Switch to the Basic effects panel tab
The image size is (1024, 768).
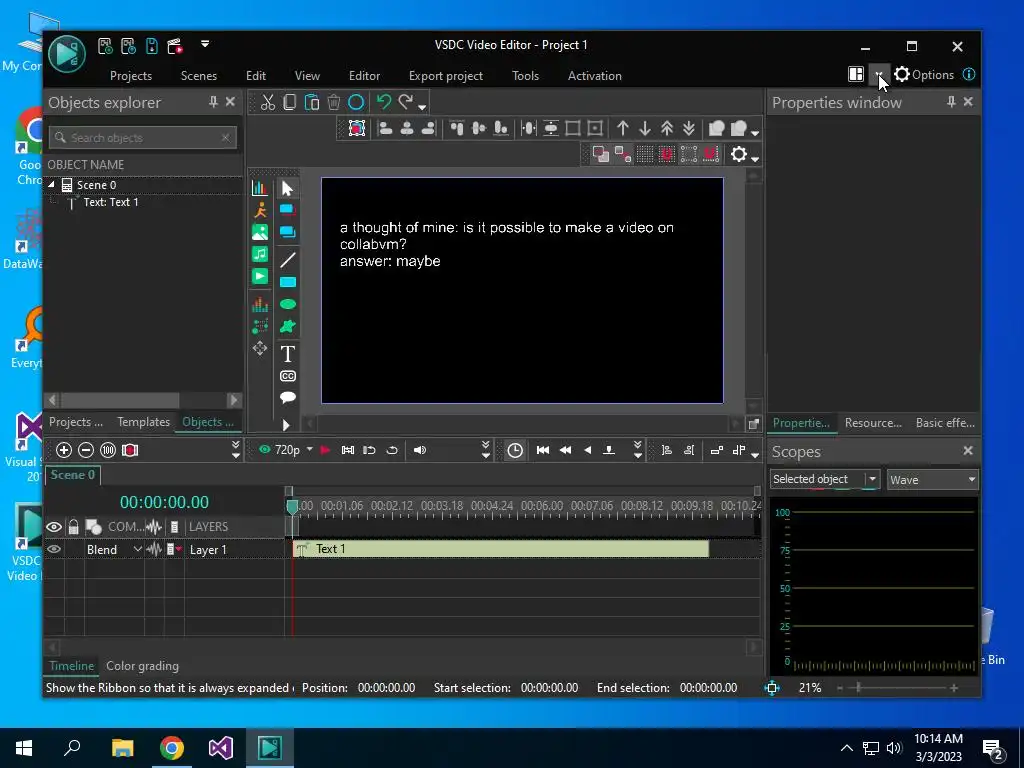pyautogui.click(x=945, y=423)
